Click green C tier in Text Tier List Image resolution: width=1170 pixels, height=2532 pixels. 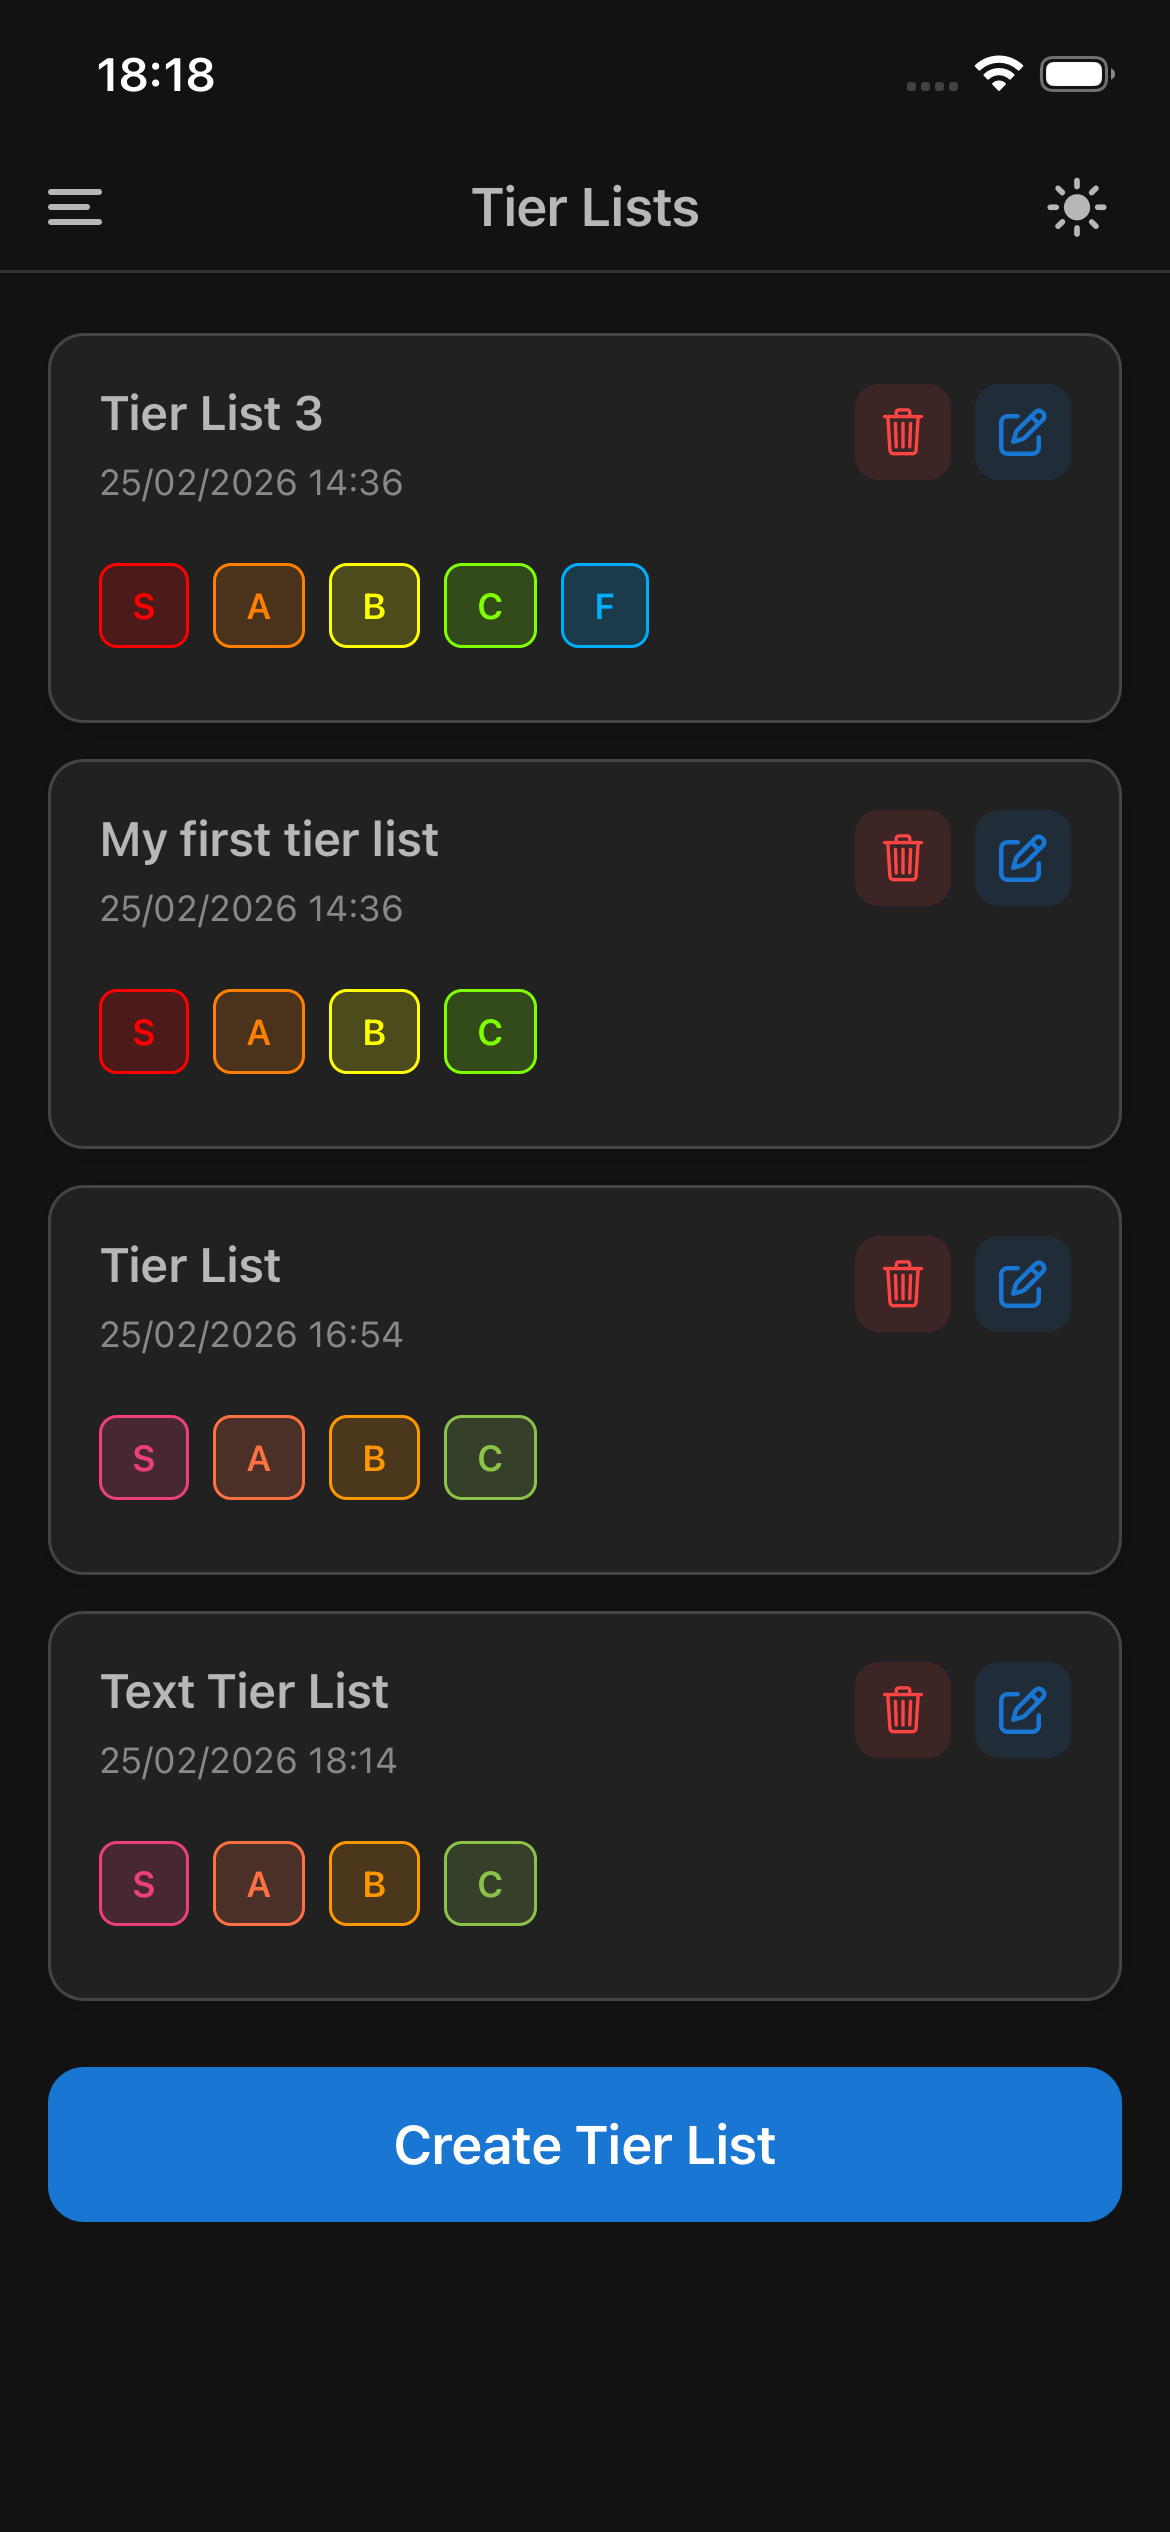pyautogui.click(x=490, y=1884)
